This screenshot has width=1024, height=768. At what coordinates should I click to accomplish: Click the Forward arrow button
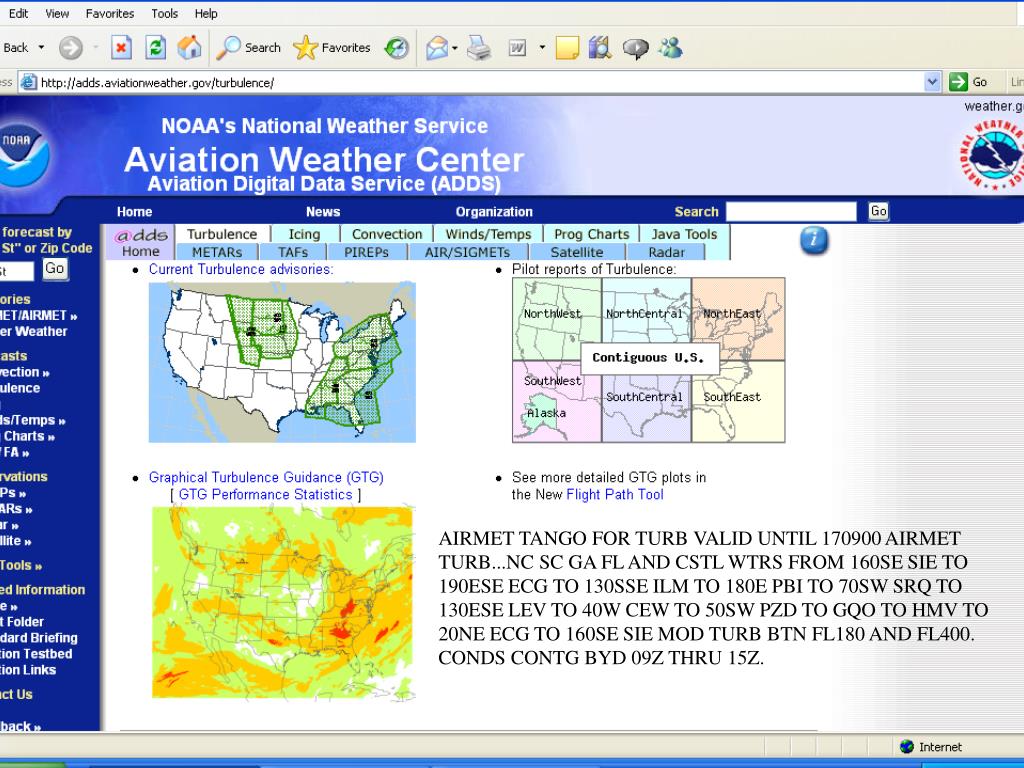click(71, 48)
